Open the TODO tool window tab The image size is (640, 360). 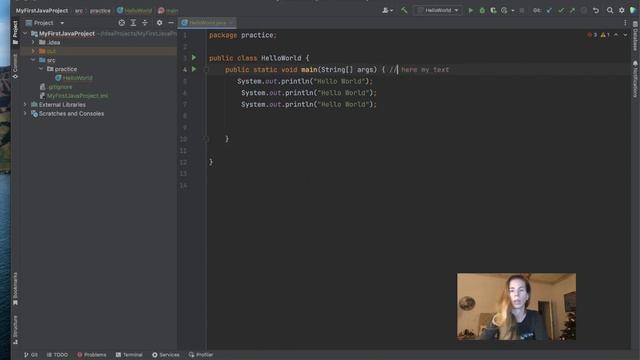[57, 355]
